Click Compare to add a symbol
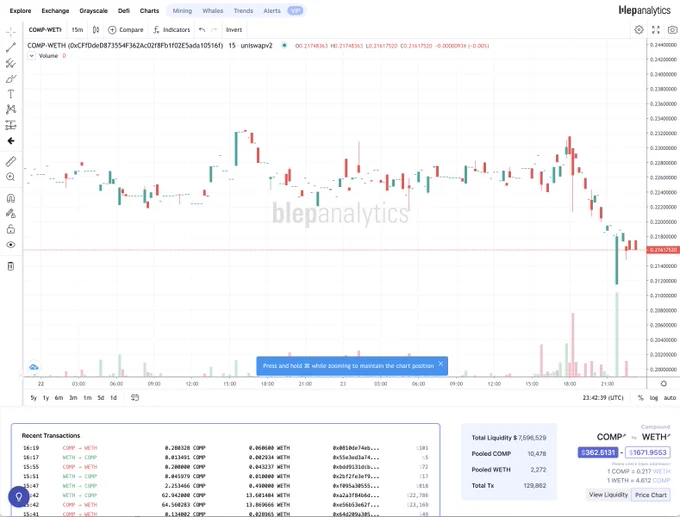Viewport: 680px width, 517px height. [126, 29]
